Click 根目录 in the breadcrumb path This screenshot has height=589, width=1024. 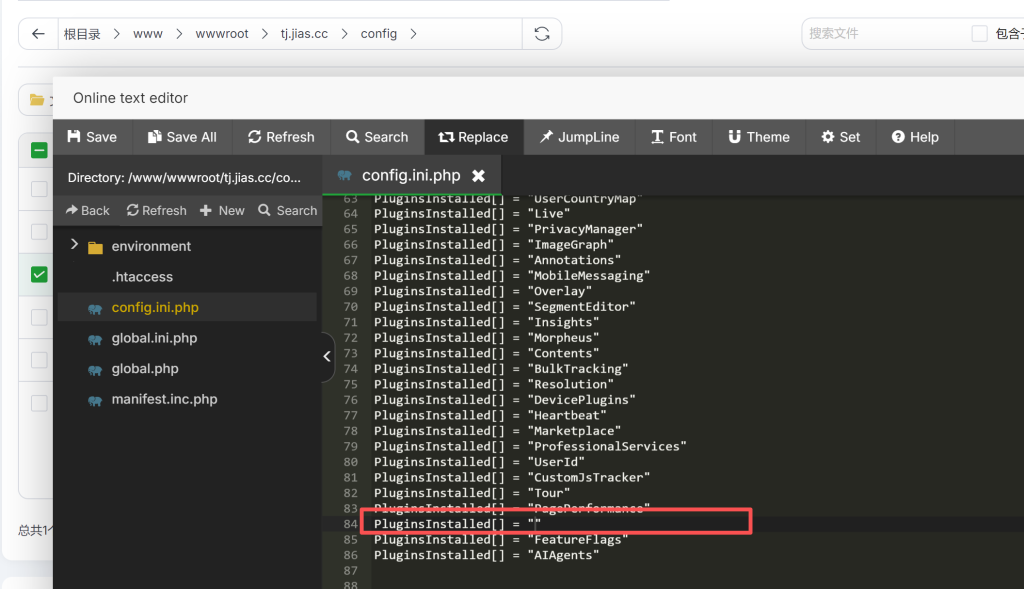[82, 34]
